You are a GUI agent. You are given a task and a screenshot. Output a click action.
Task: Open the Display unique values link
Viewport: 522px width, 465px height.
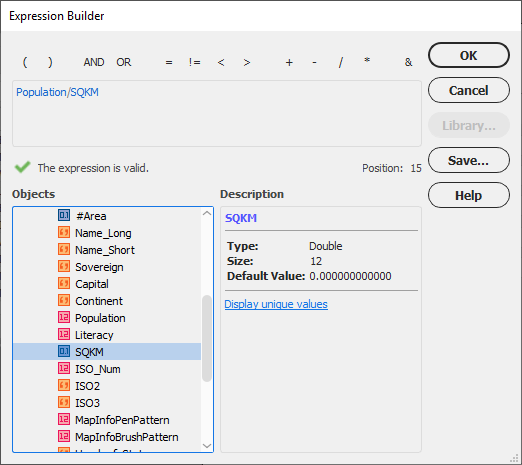point(276,304)
